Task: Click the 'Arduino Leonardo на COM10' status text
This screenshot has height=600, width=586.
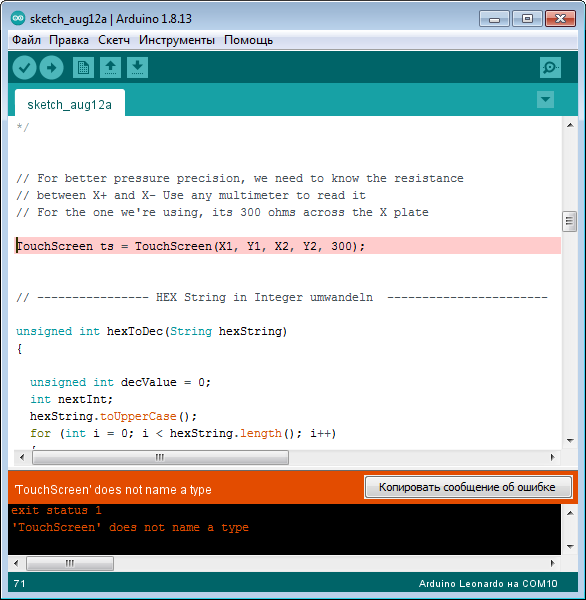Action: tap(488, 584)
